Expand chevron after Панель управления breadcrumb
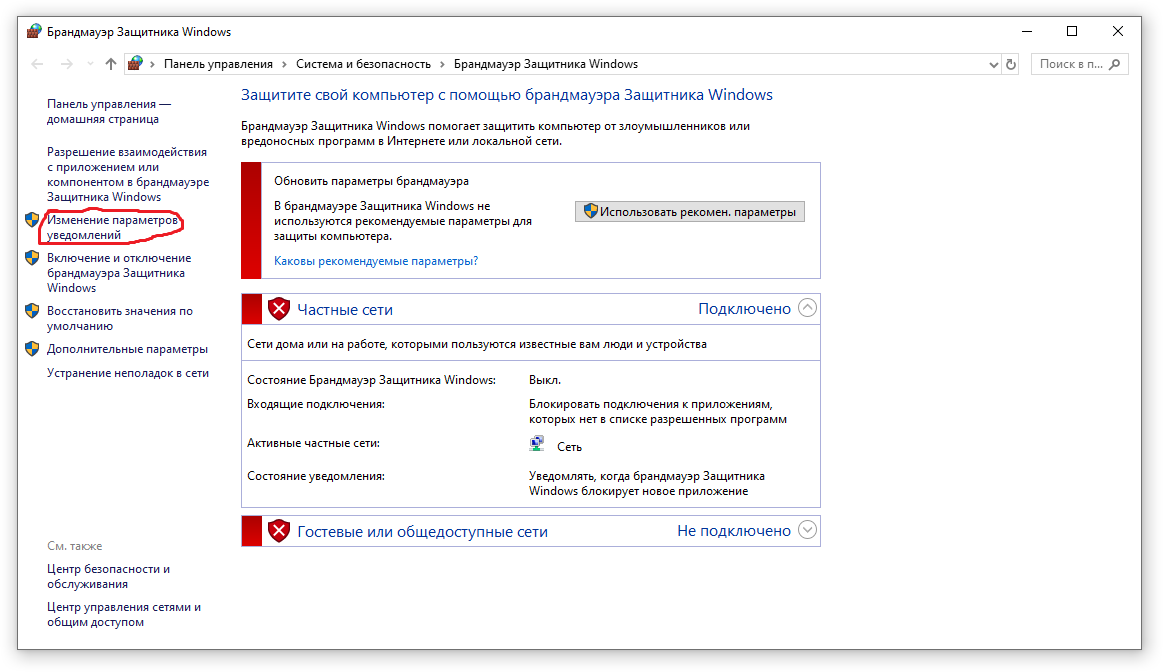This screenshot has height=672, width=1163. click(284, 65)
